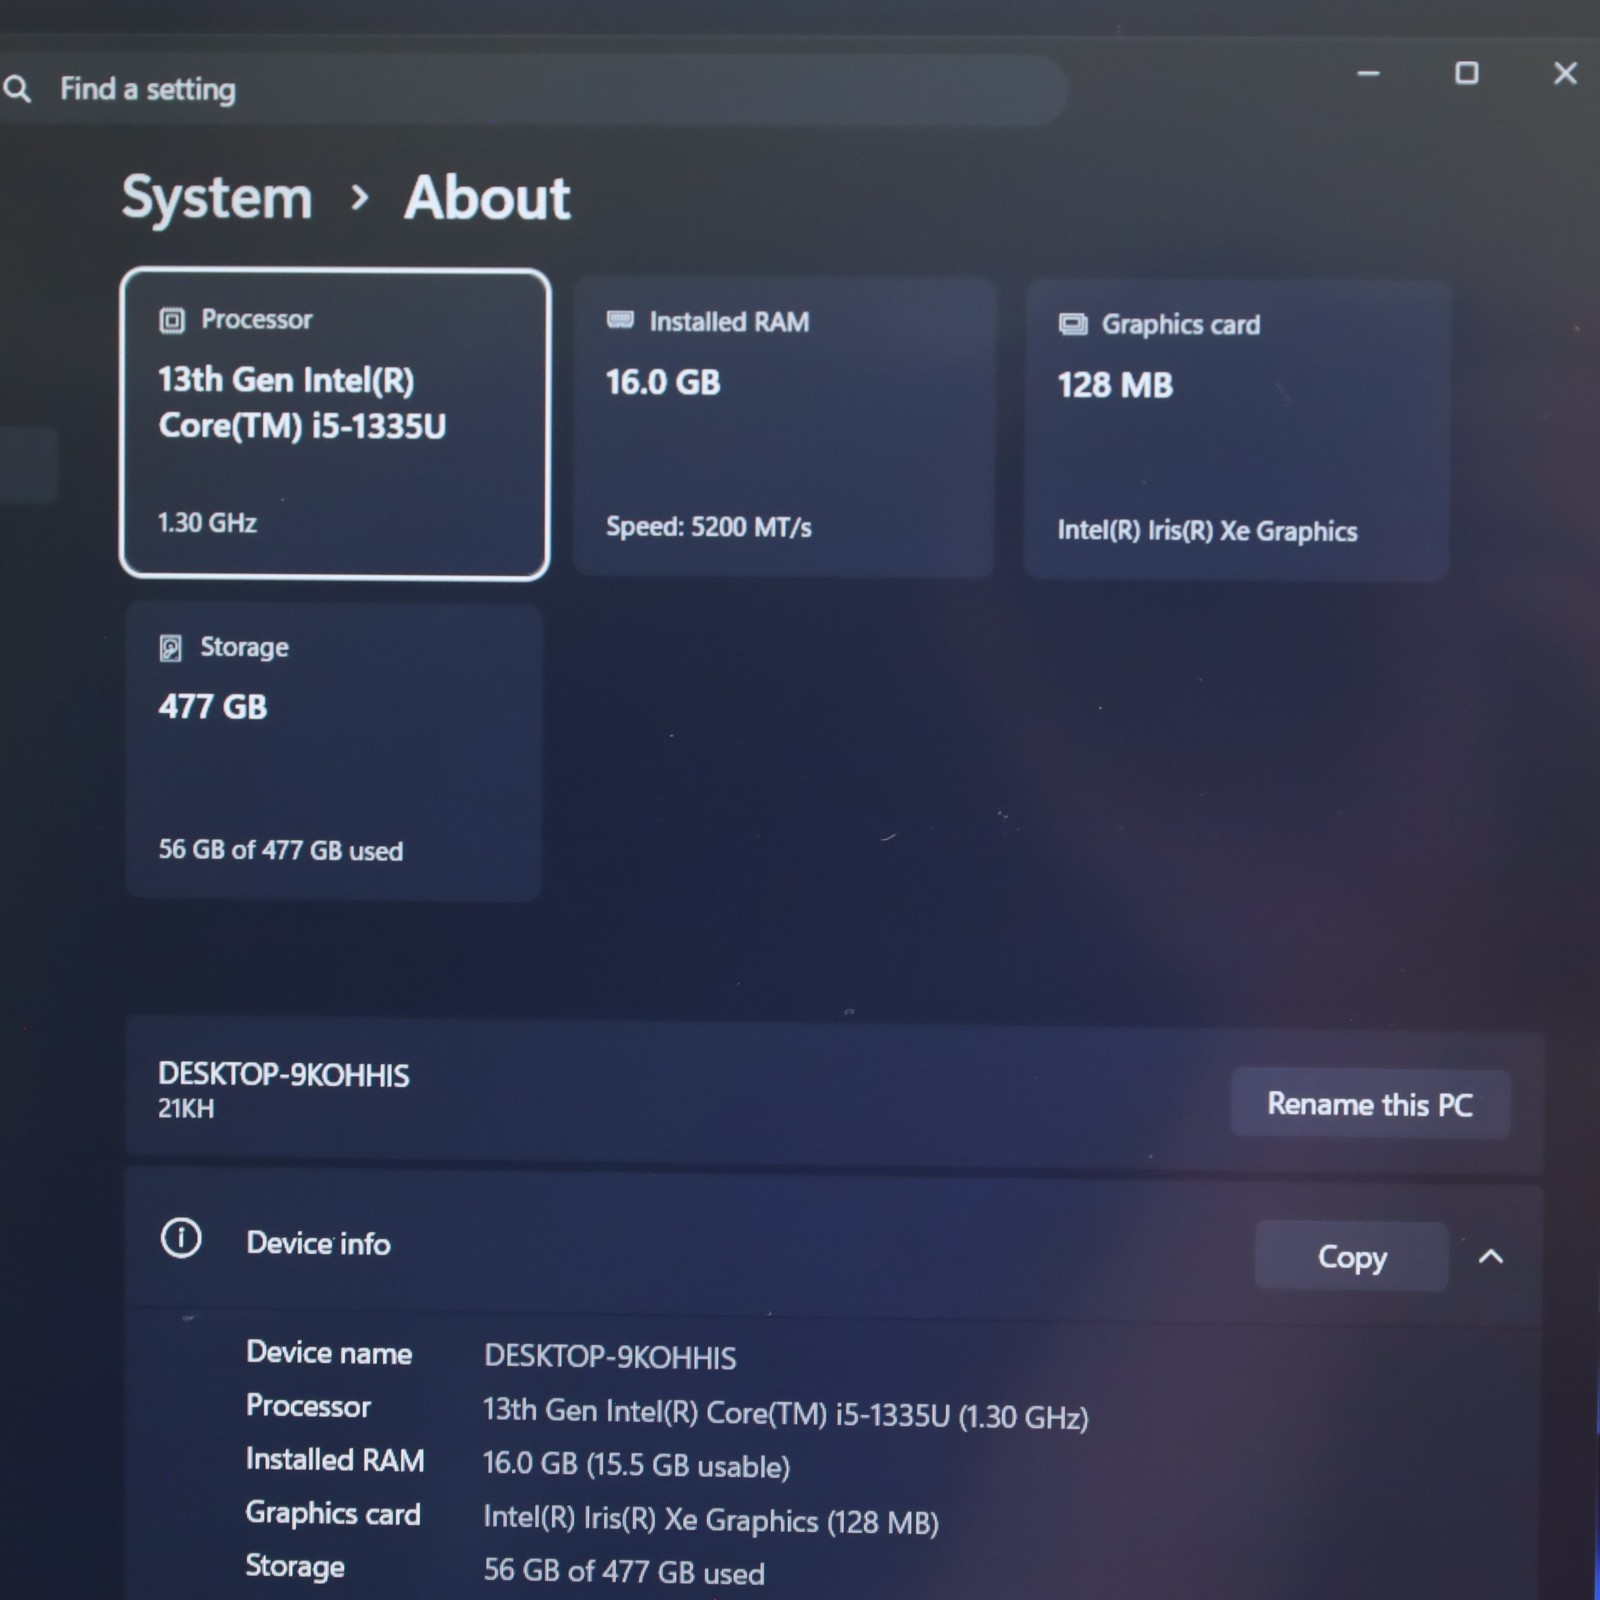Open the Graphics card tile
1600x1600 pixels.
[x=1237, y=430]
